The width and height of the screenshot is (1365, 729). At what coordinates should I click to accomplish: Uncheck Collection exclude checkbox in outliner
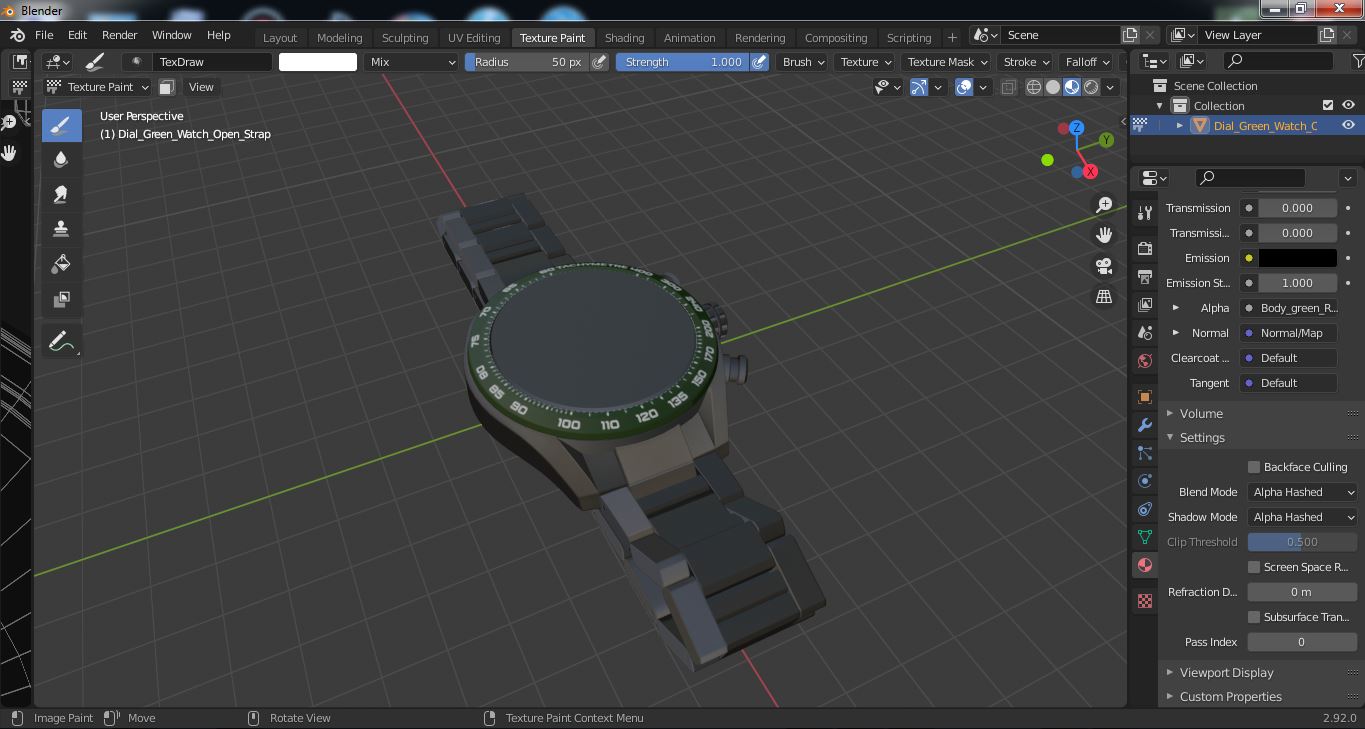[x=1328, y=105]
